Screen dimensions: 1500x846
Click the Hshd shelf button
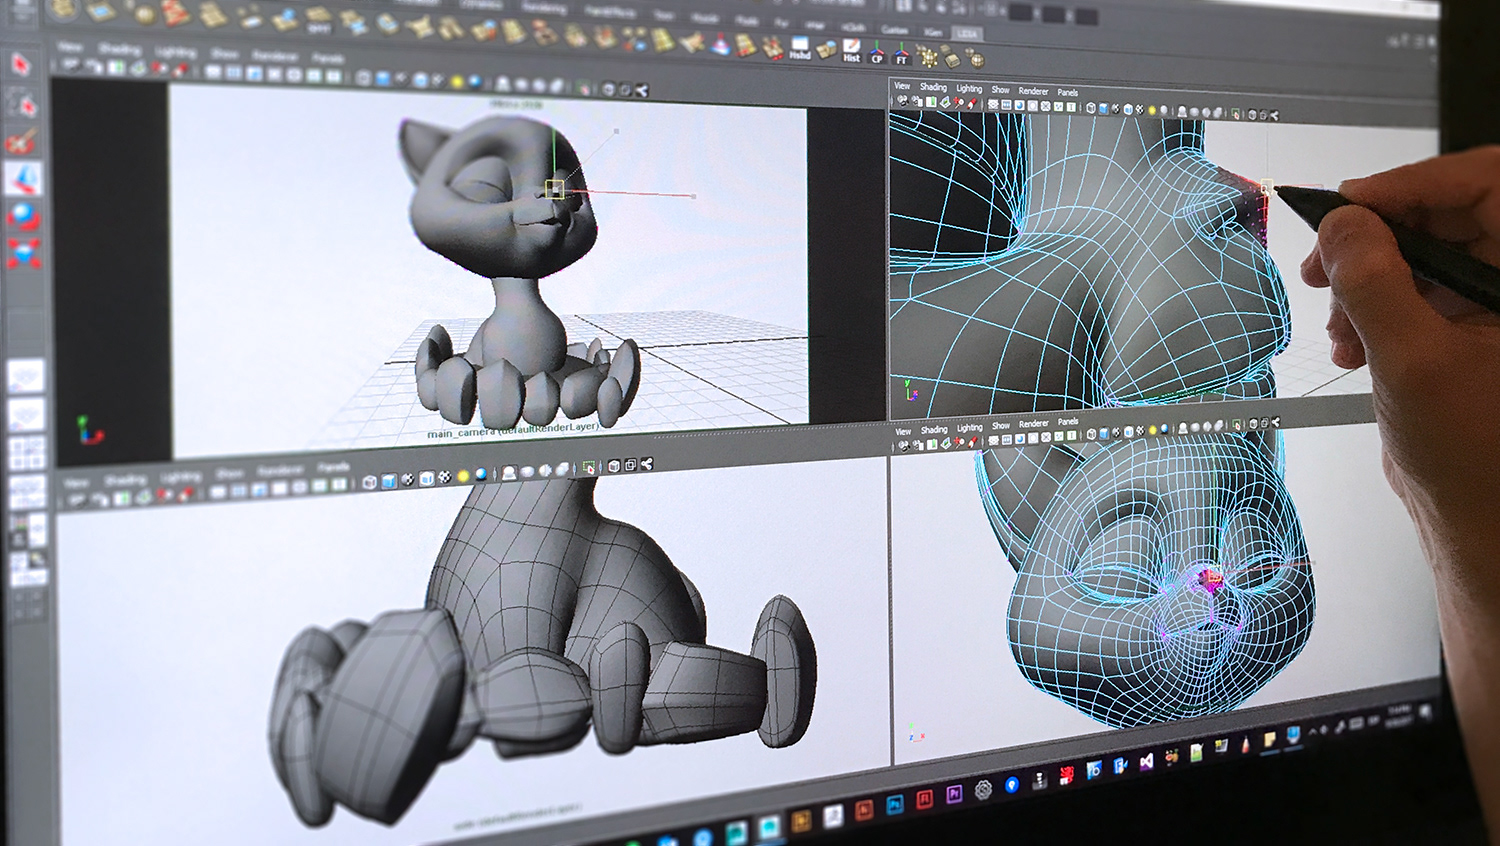[x=800, y=48]
